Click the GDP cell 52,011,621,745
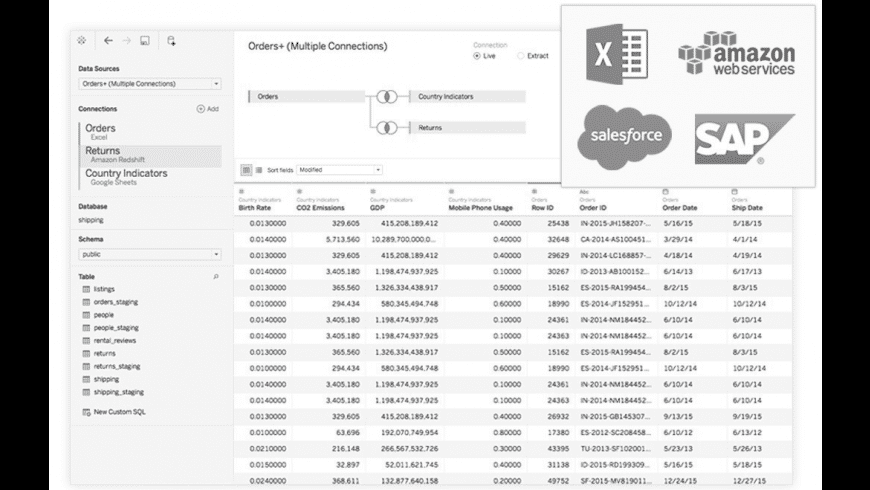870x490 pixels. tap(412, 465)
